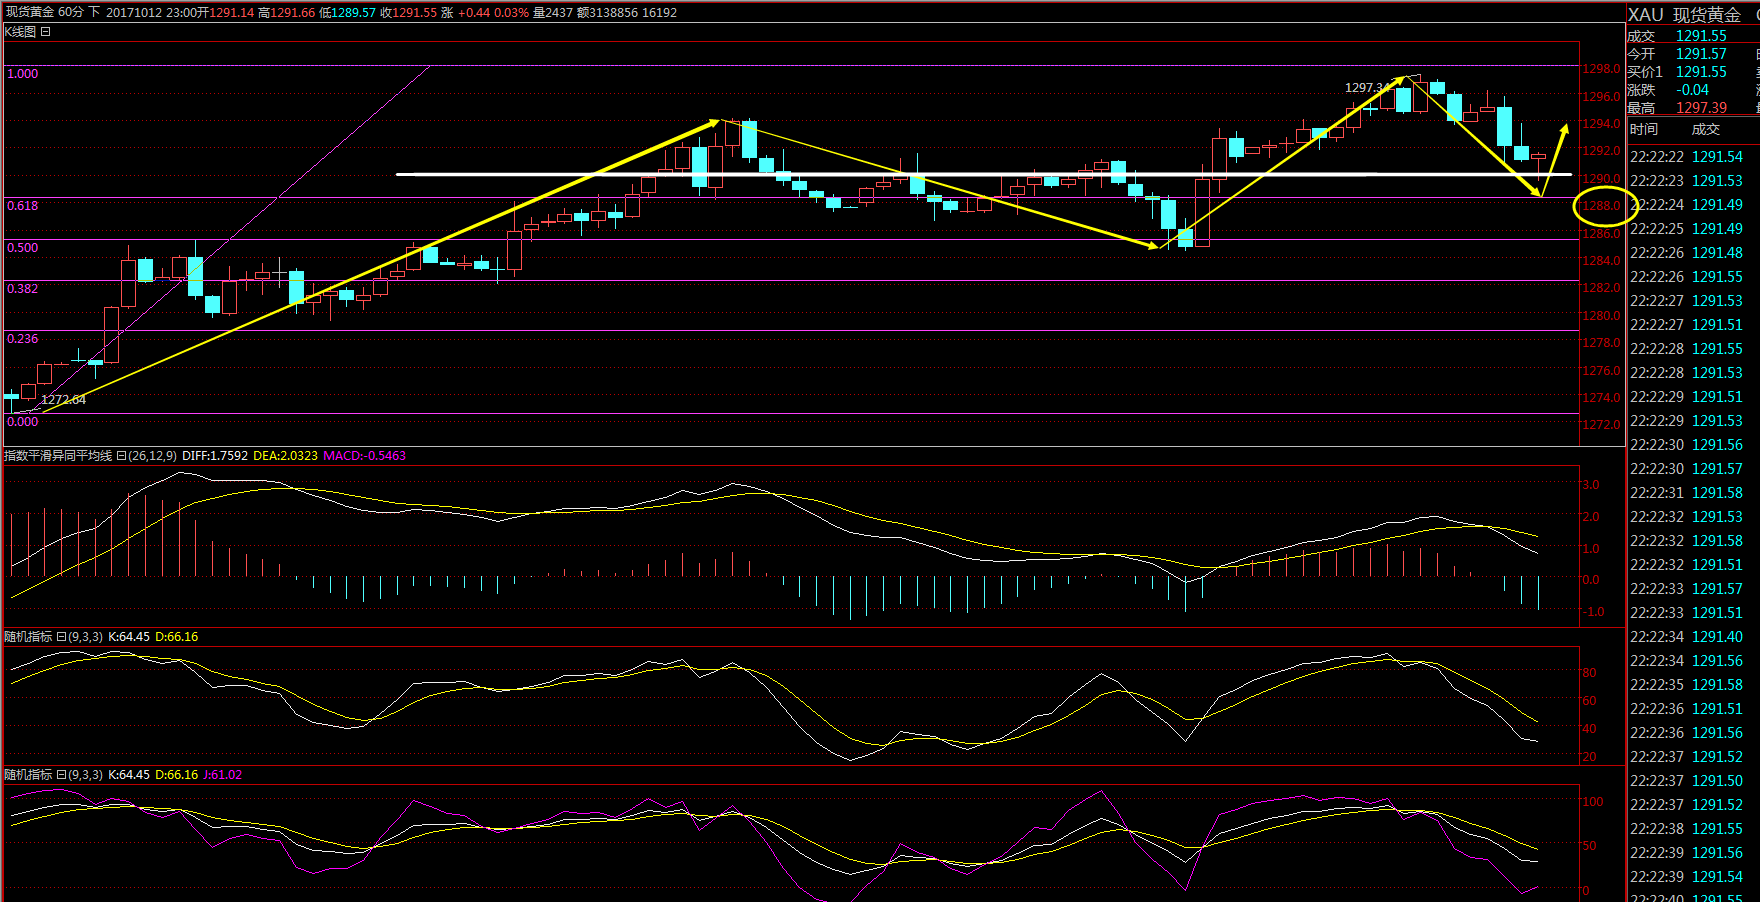Click the high price 1291.66 in header

[x=293, y=13]
